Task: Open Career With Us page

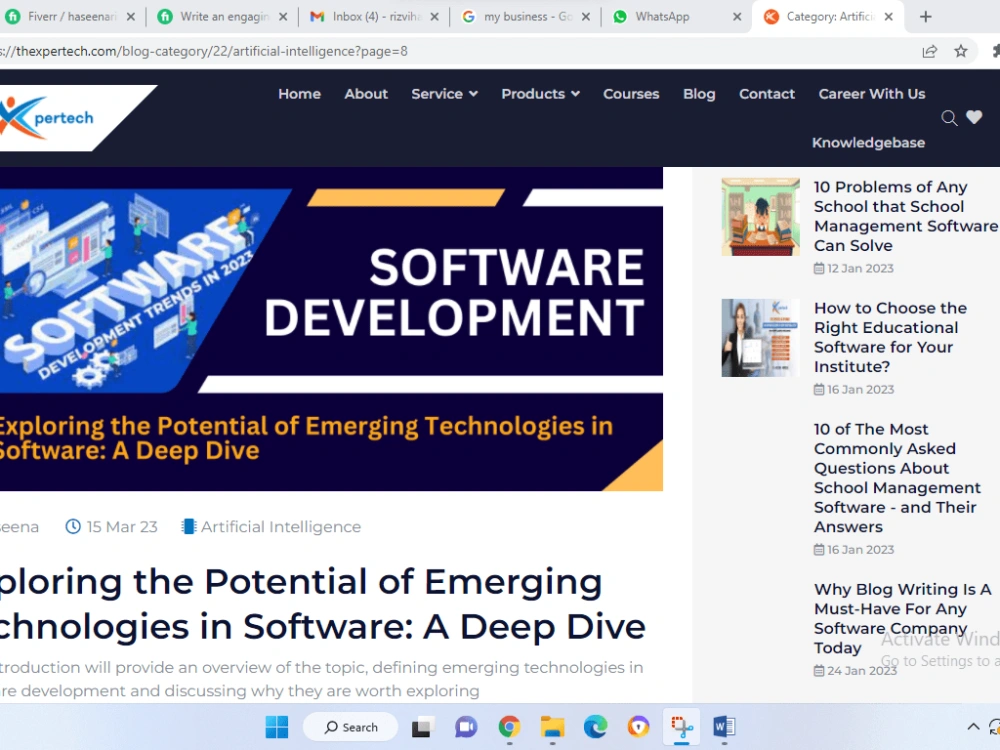Action: click(872, 94)
